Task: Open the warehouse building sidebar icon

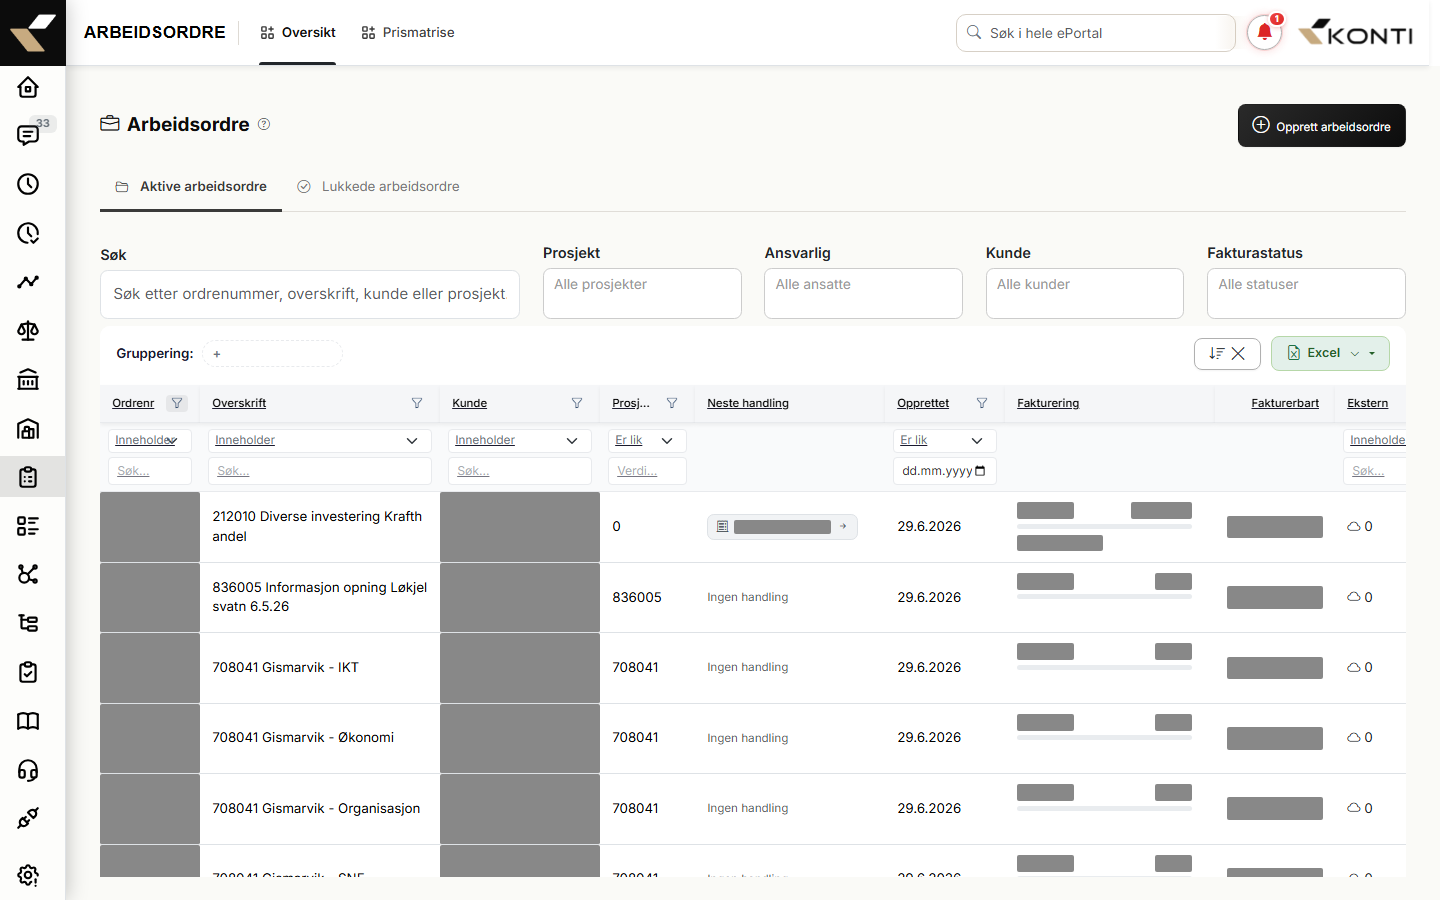Action: pos(28,428)
